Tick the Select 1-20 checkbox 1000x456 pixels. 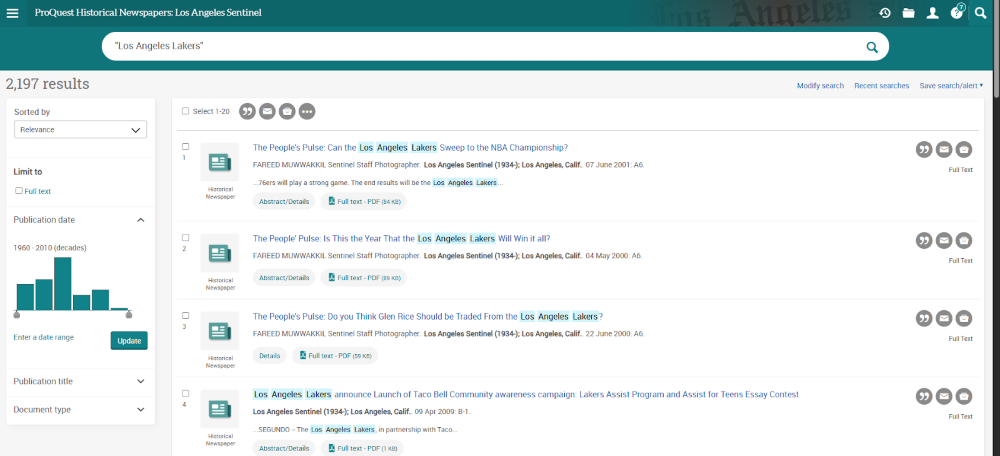click(x=186, y=111)
